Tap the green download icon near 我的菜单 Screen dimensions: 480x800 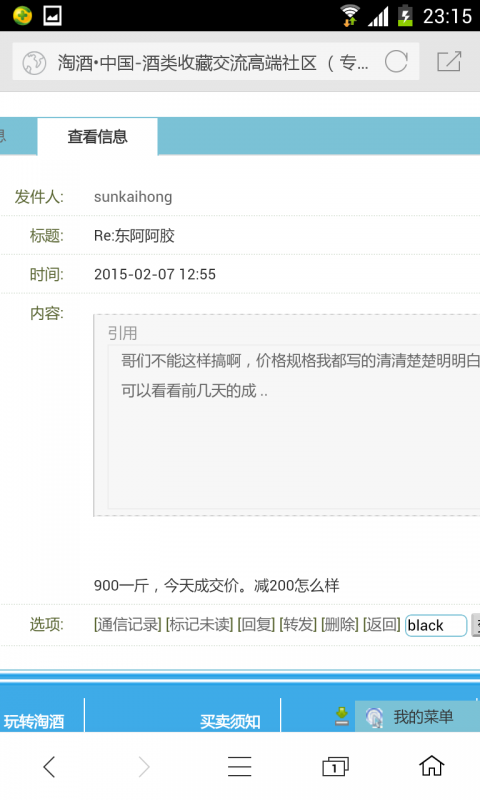click(342, 716)
